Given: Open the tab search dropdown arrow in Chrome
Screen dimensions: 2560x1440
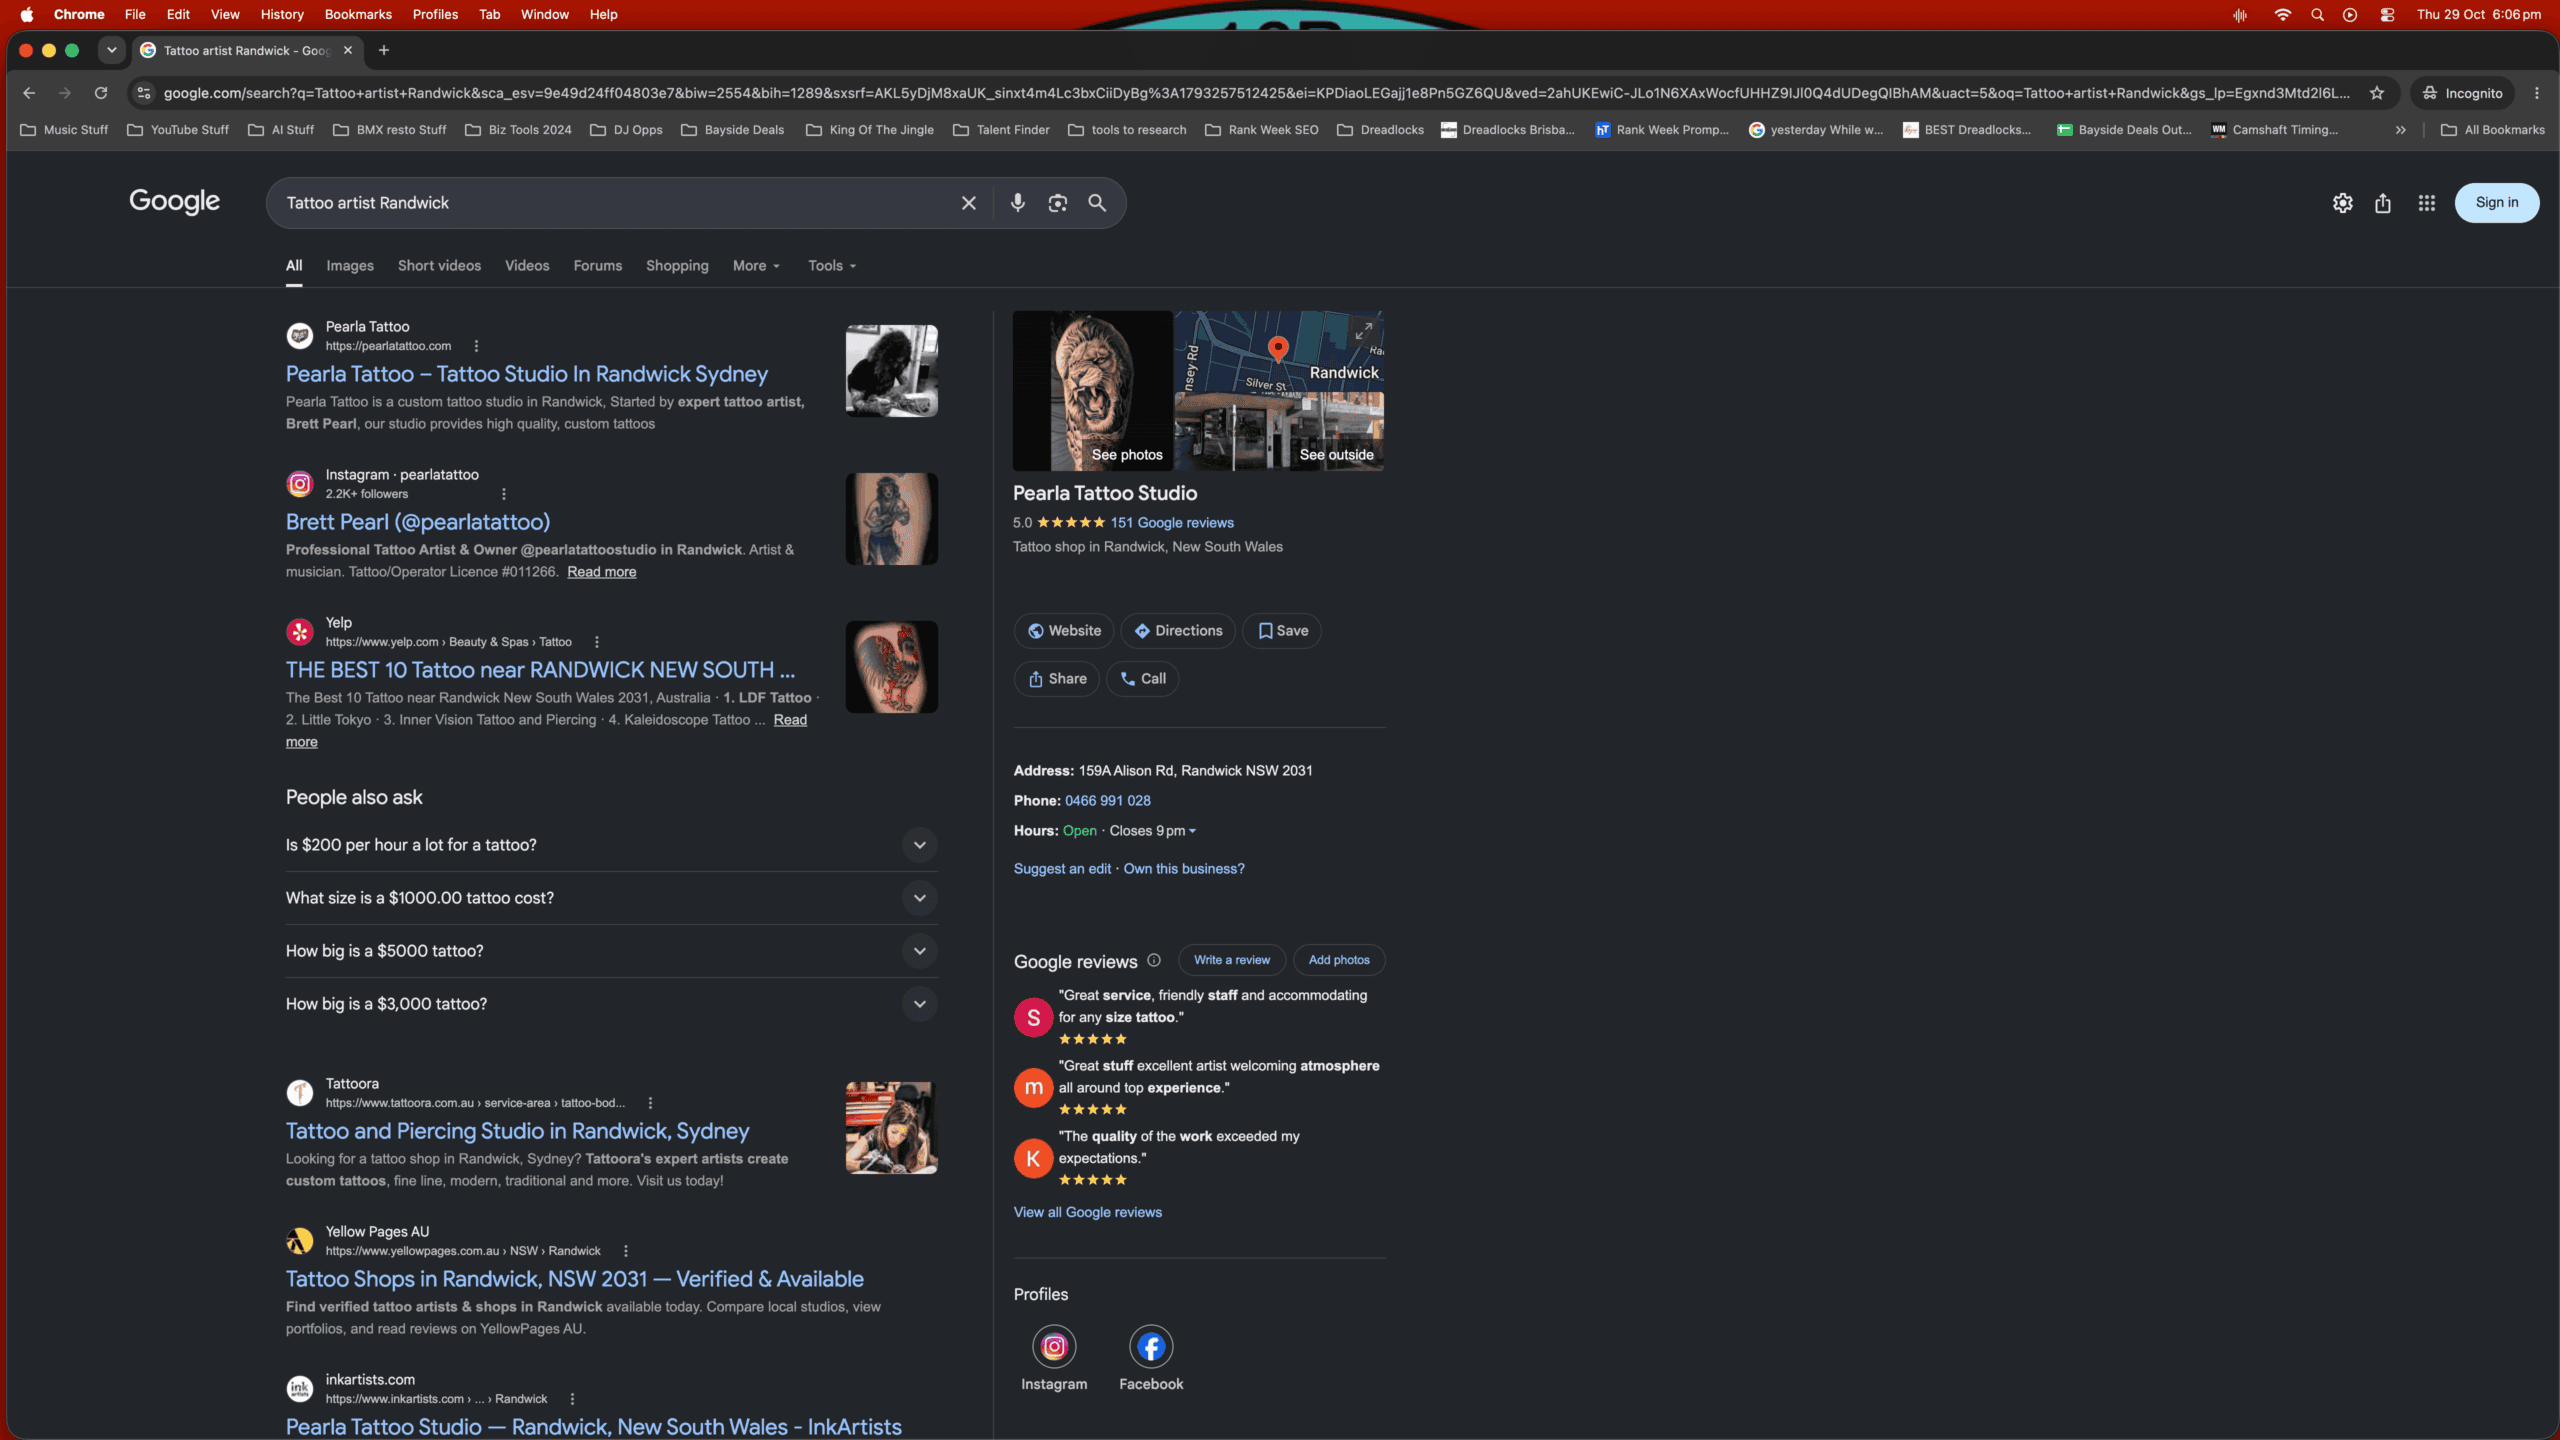Looking at the screenshot, I should click(112, 50).
